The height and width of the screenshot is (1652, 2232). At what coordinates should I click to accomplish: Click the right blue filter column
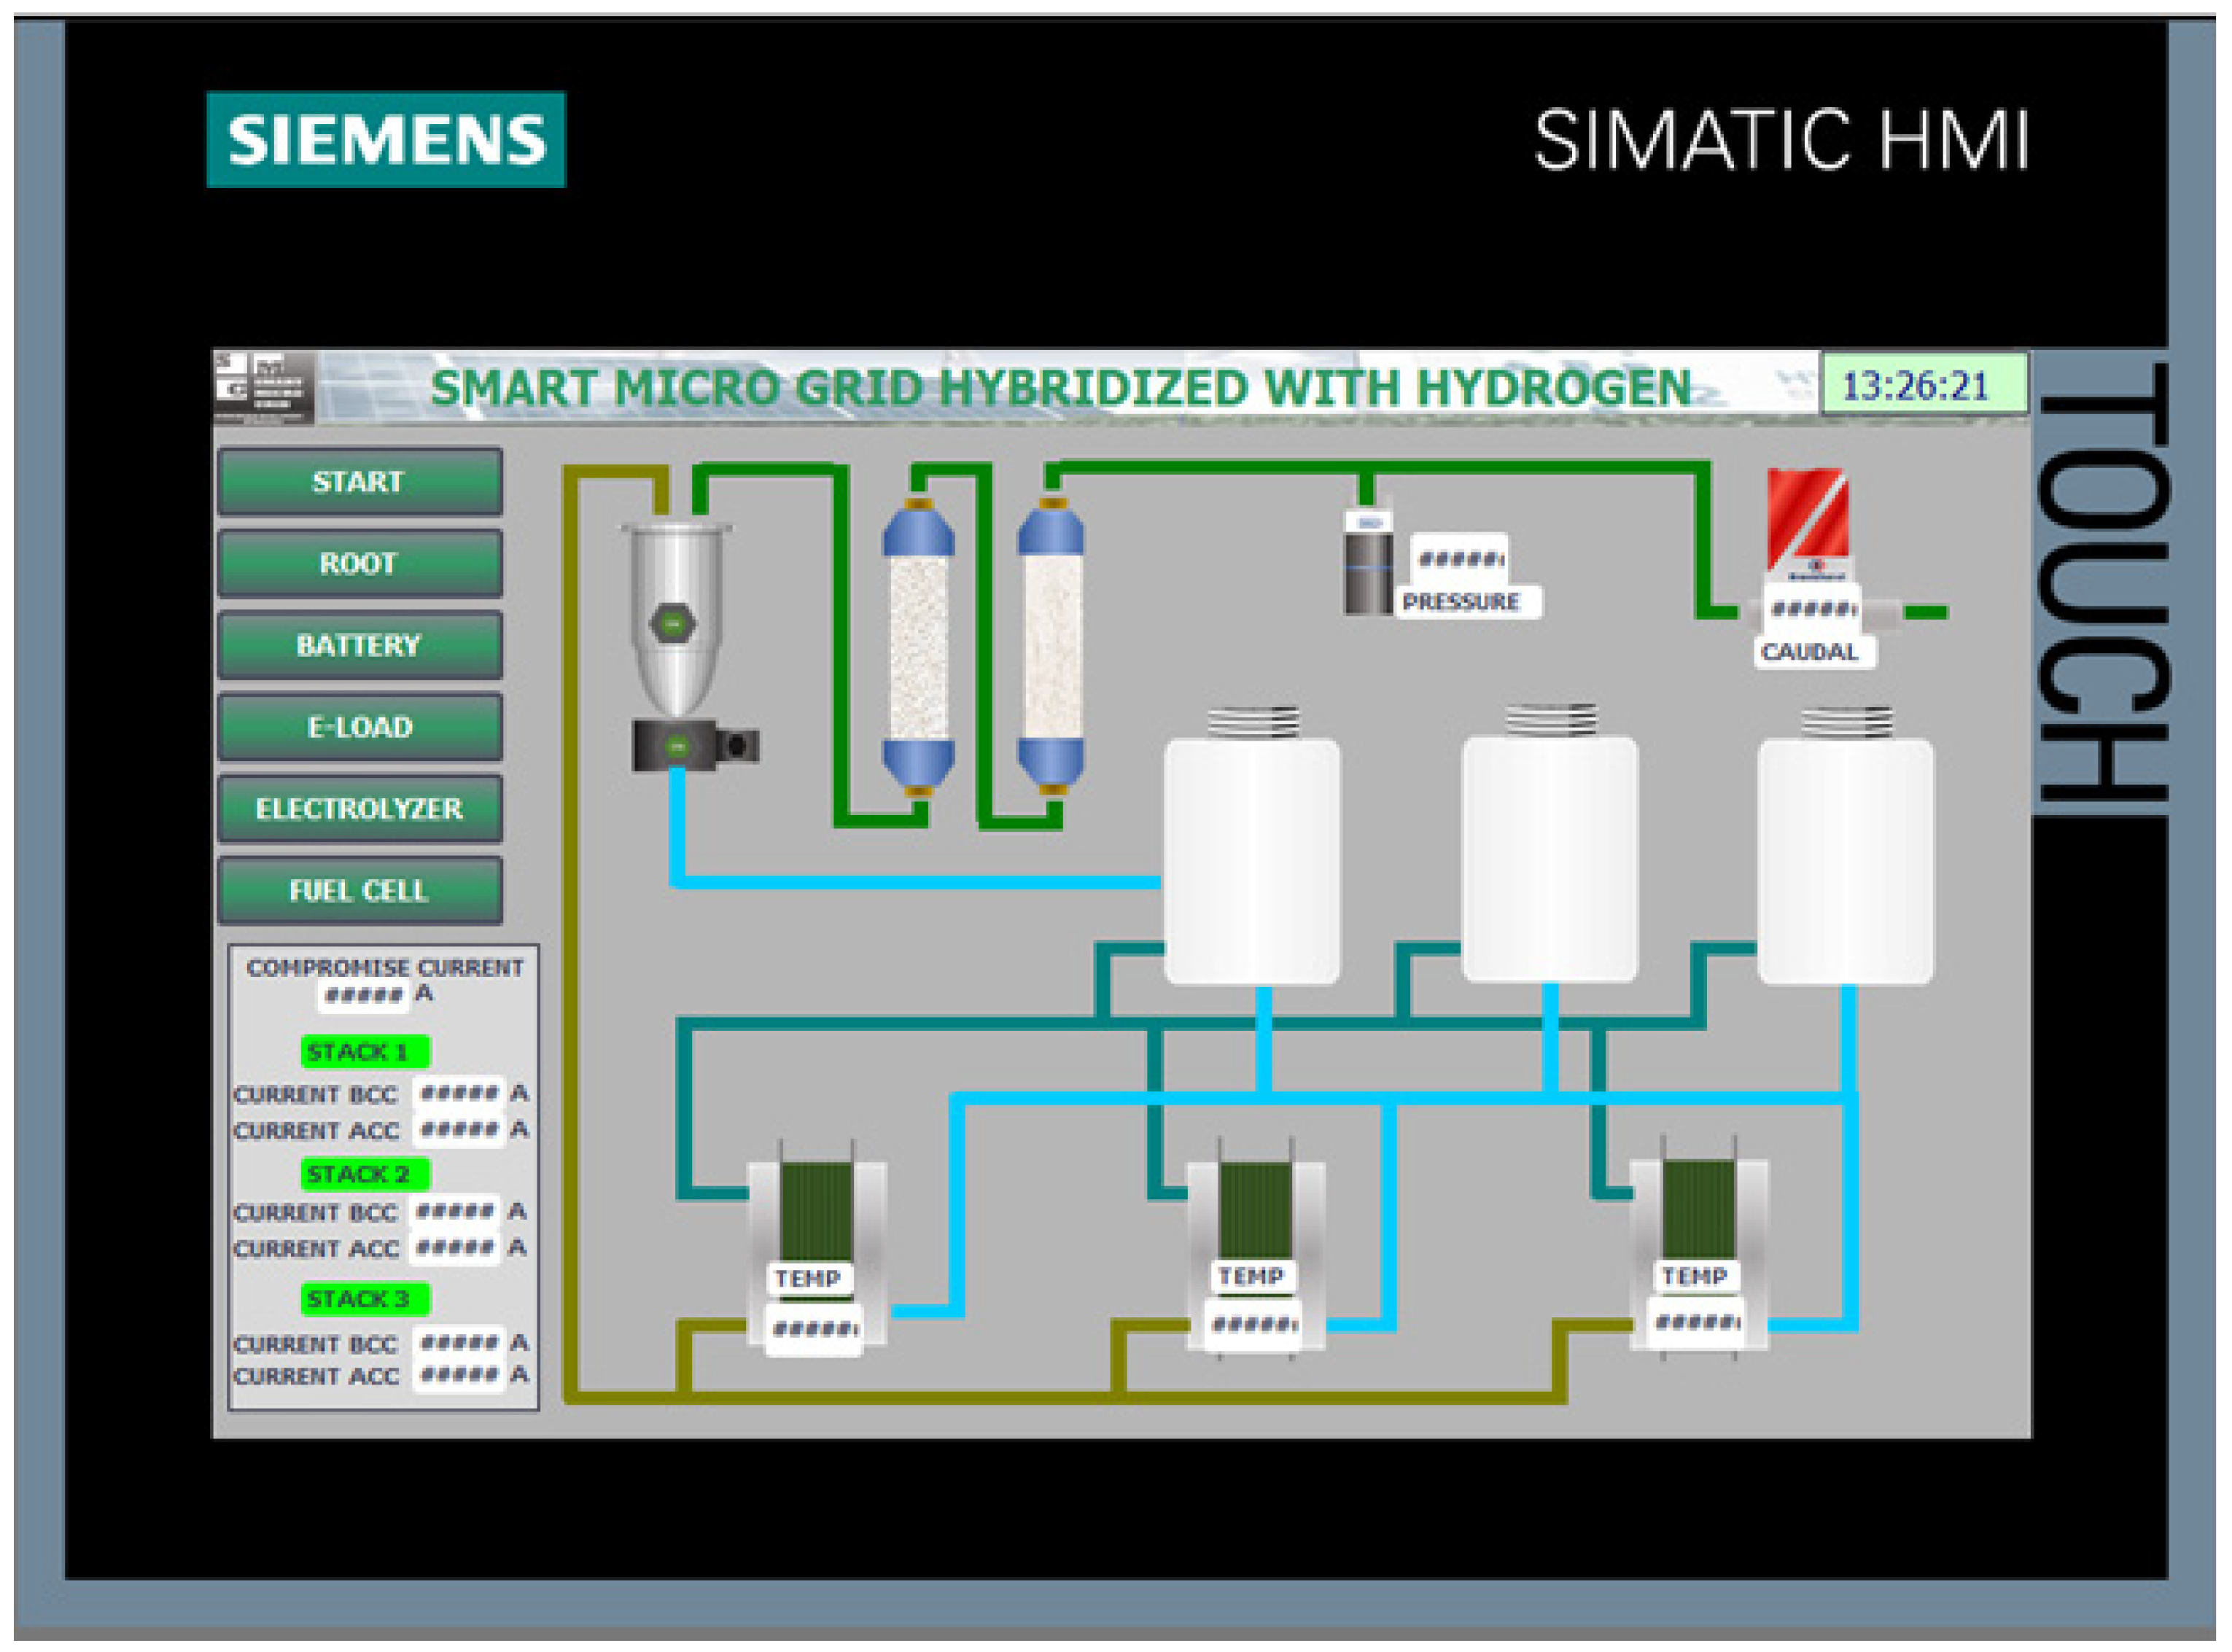(x=1051, y=646)
